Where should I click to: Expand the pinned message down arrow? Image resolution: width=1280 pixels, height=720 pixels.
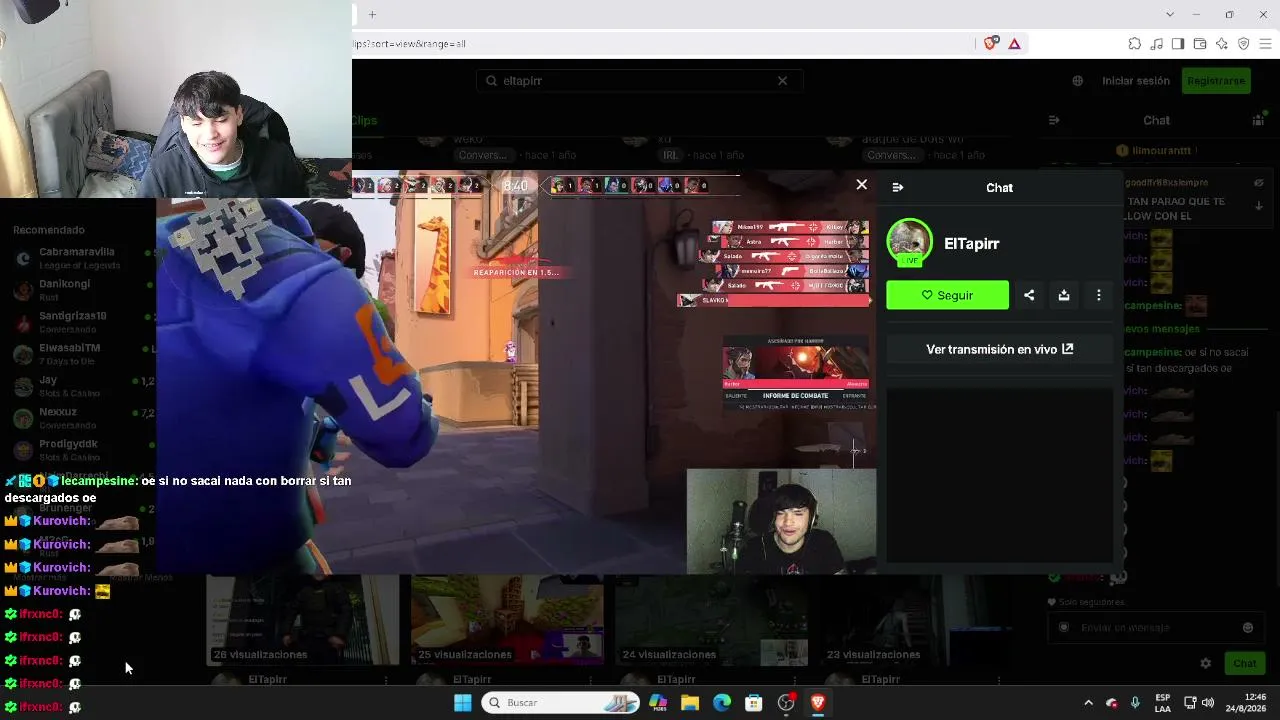pos(1259,205)
